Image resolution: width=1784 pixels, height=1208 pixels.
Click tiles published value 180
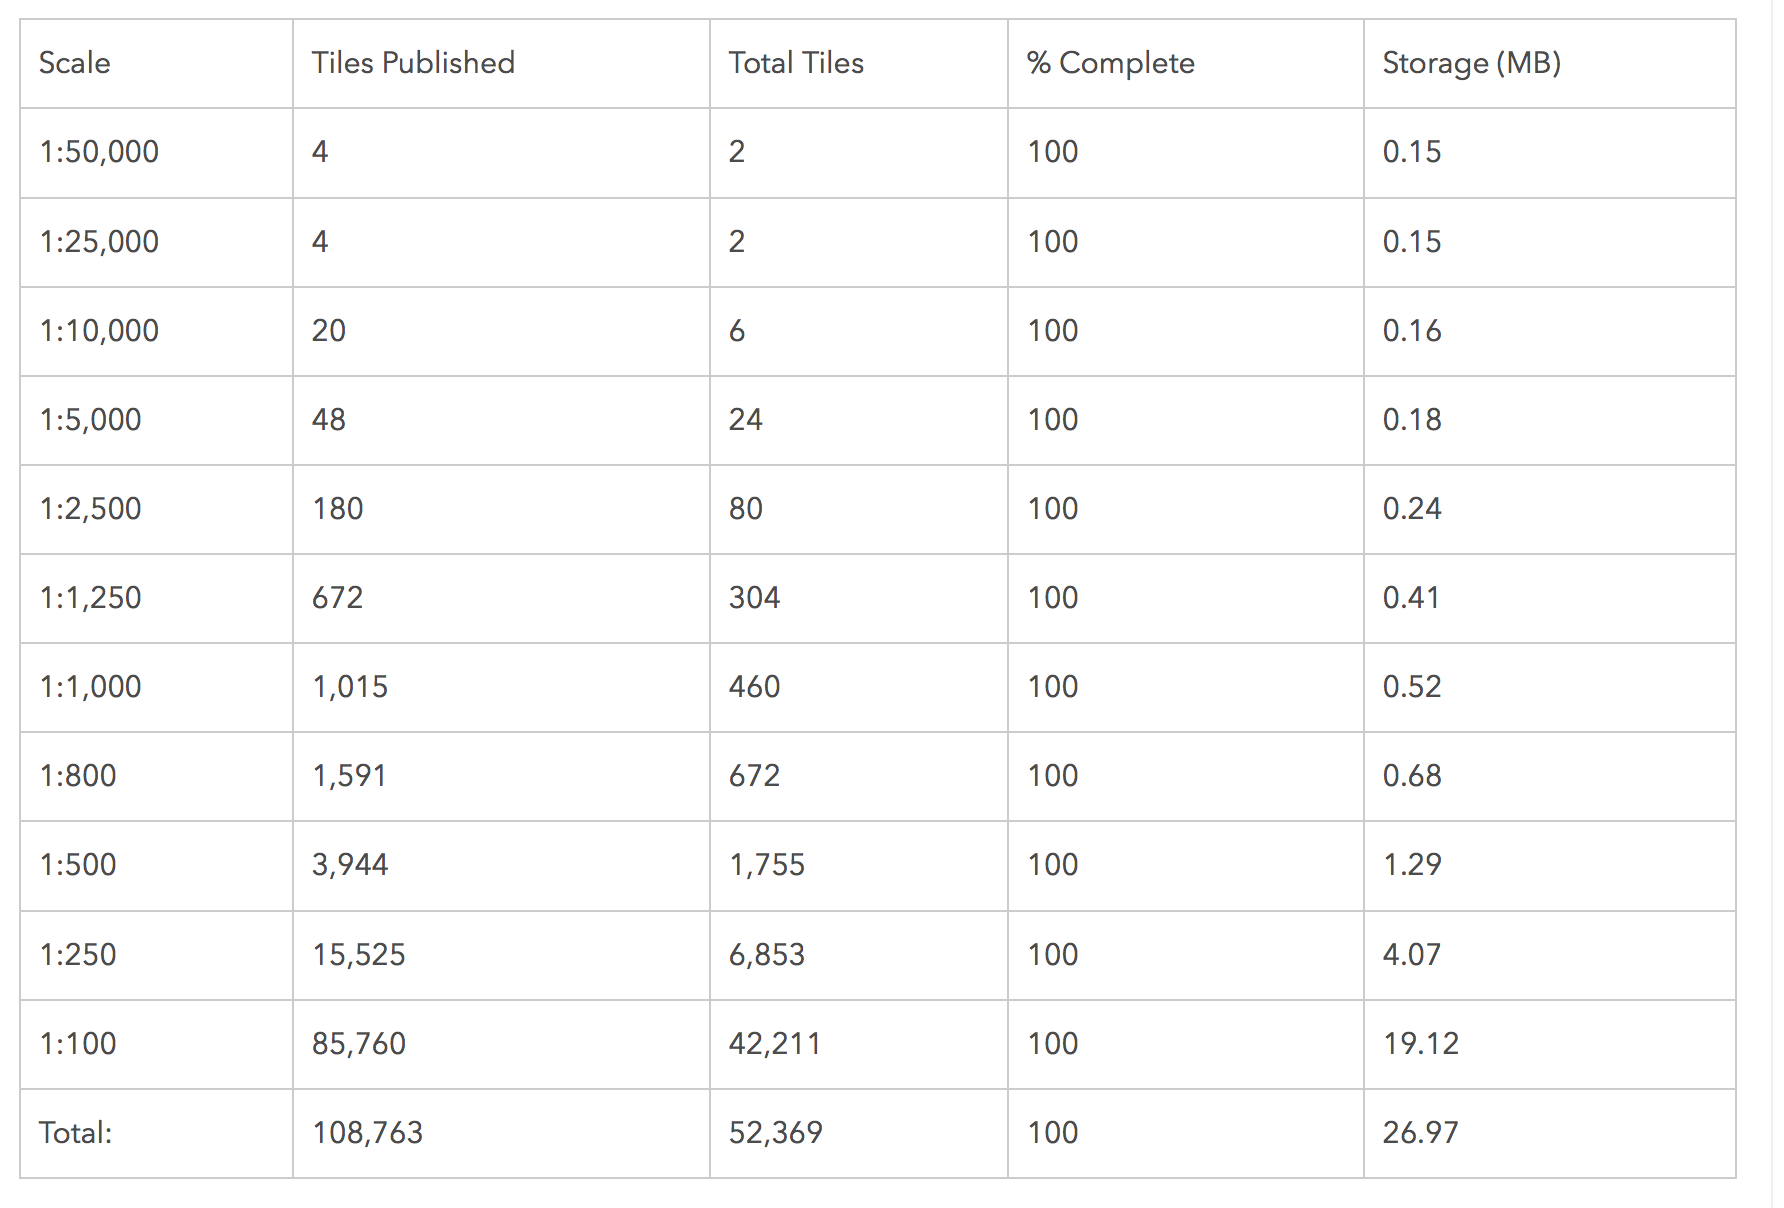point(338,509)
